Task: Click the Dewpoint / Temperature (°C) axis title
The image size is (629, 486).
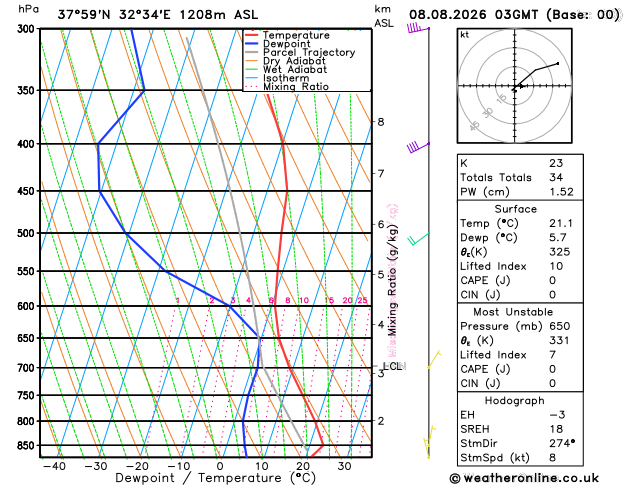Action: click(x=215, y=478)
